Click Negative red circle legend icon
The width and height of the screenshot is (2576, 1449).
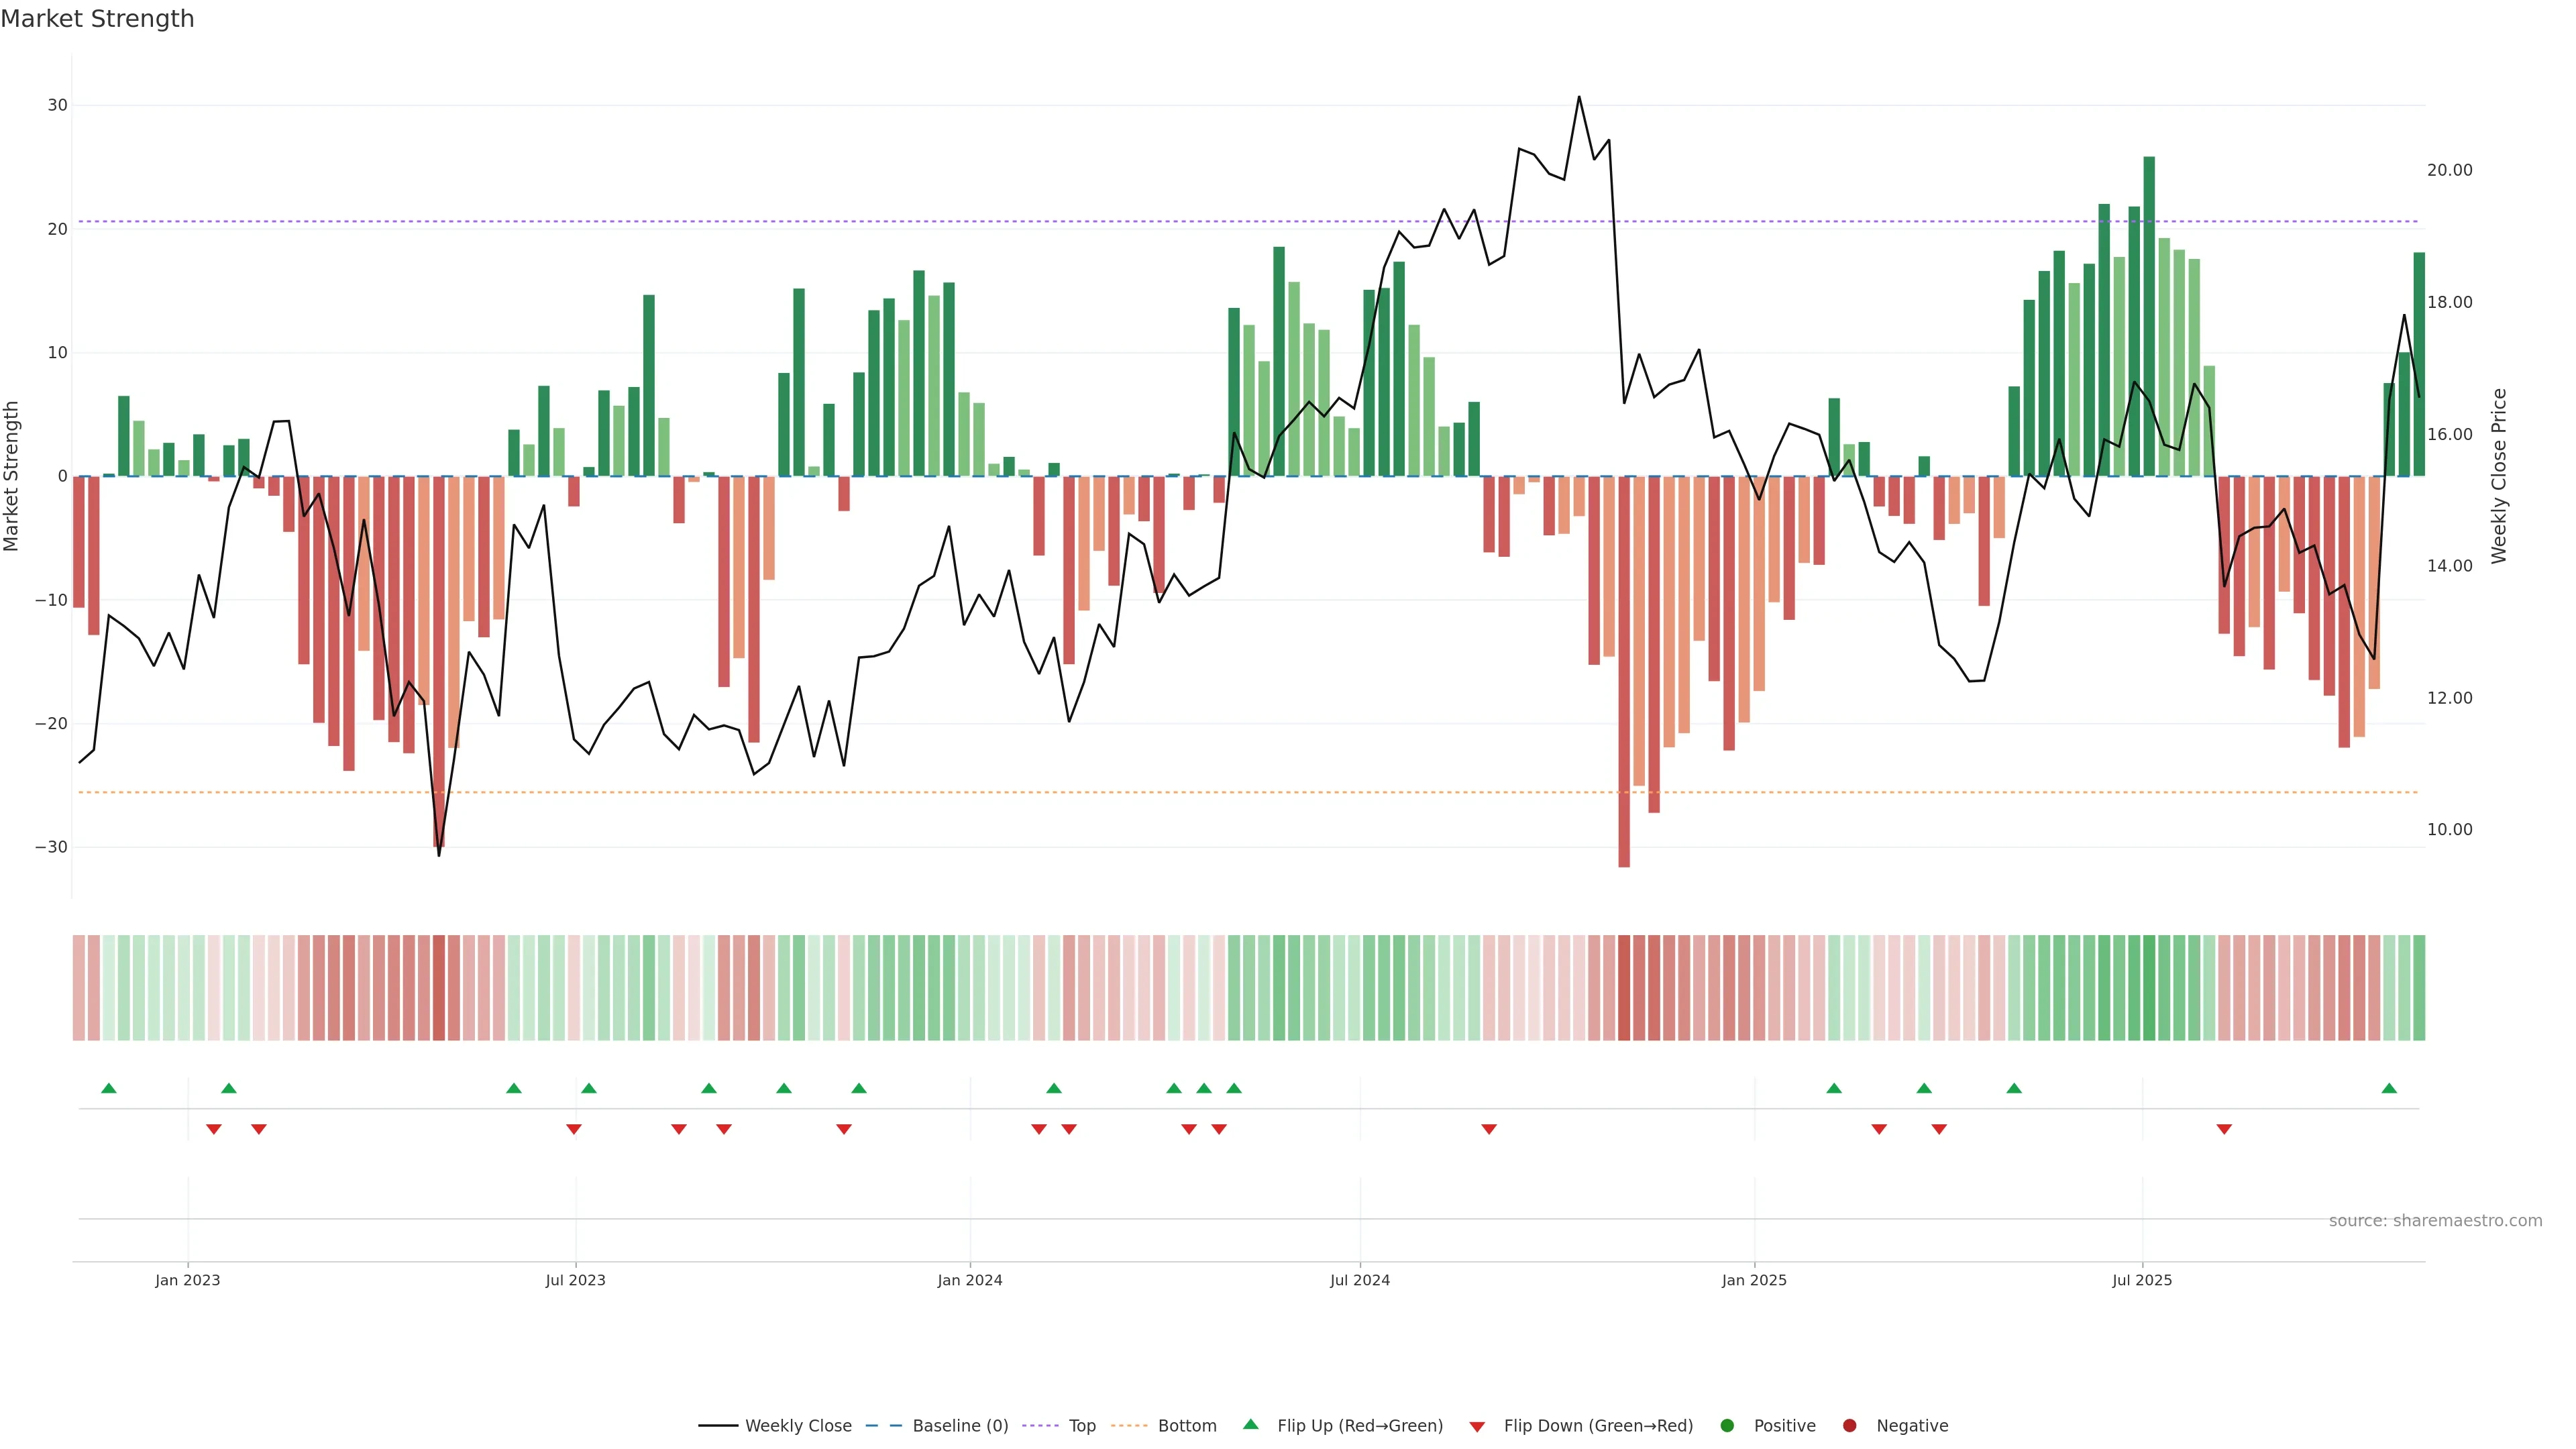(x=1849, y=1425)
